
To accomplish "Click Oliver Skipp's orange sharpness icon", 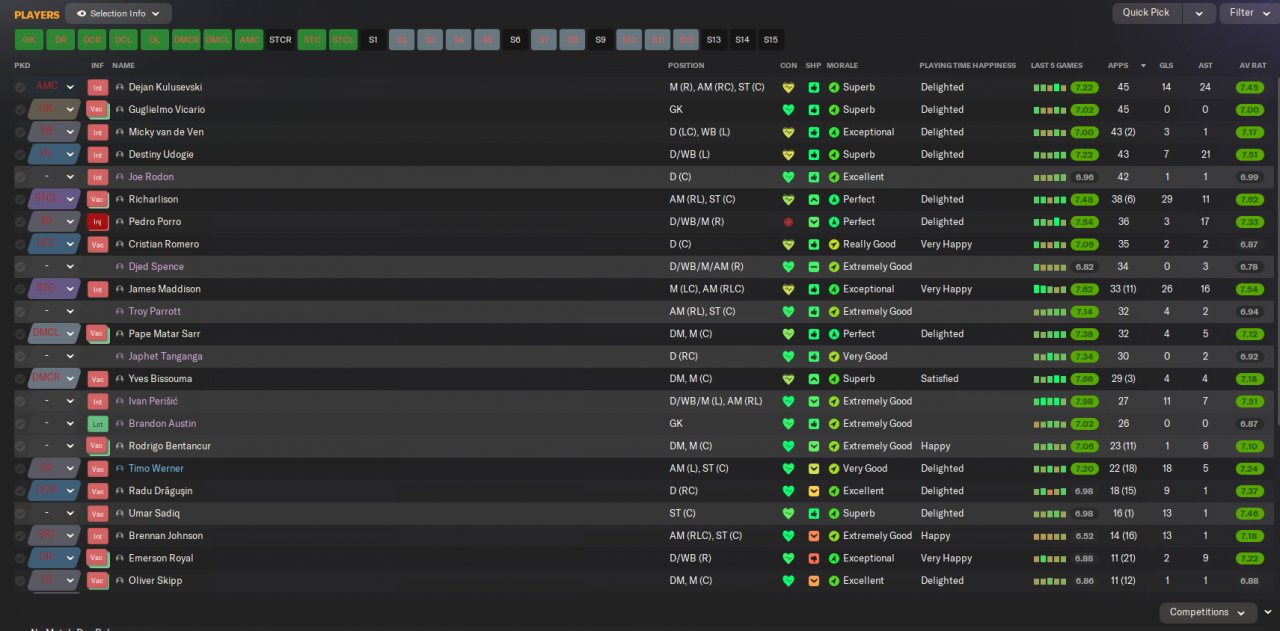I will (x=814, y=581).
